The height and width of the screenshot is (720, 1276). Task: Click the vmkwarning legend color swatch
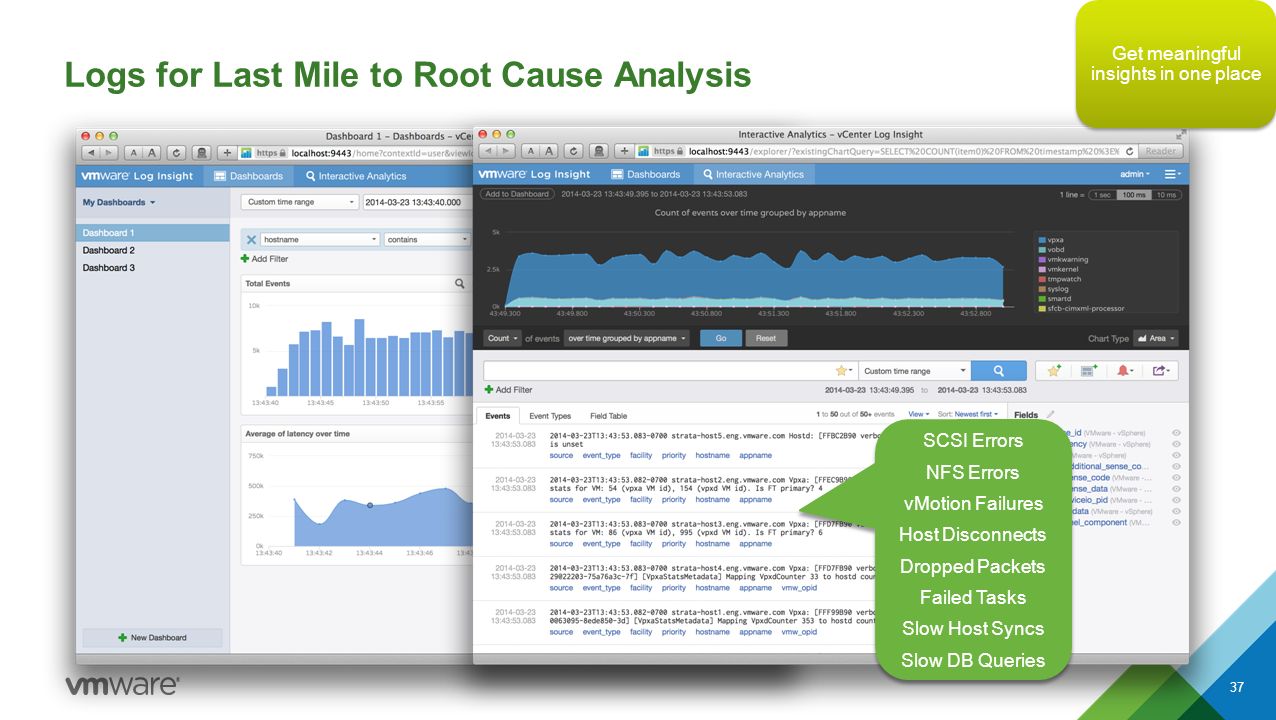click(x=1042, y=259)
